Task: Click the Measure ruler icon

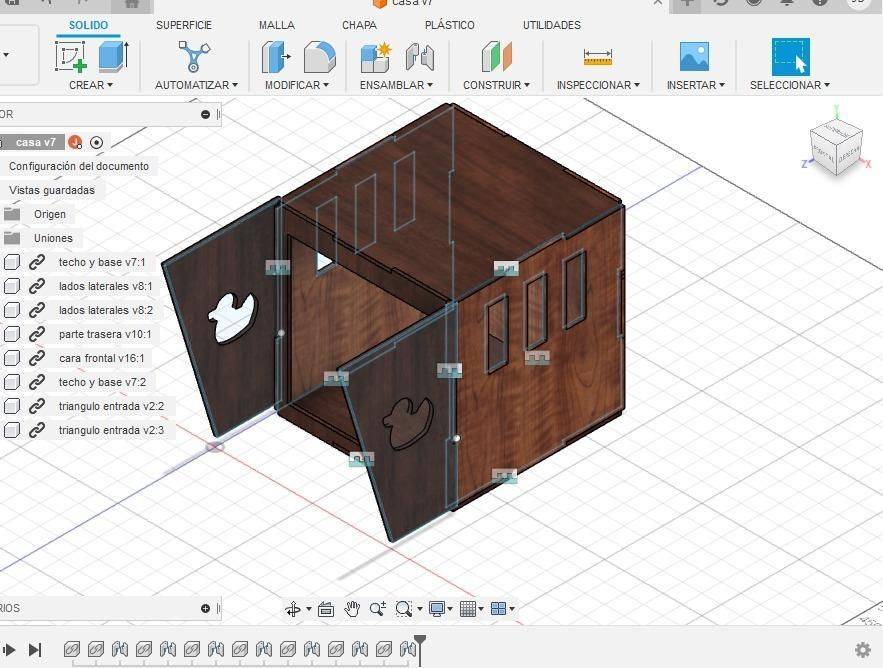Action: [x=598, y=57]
